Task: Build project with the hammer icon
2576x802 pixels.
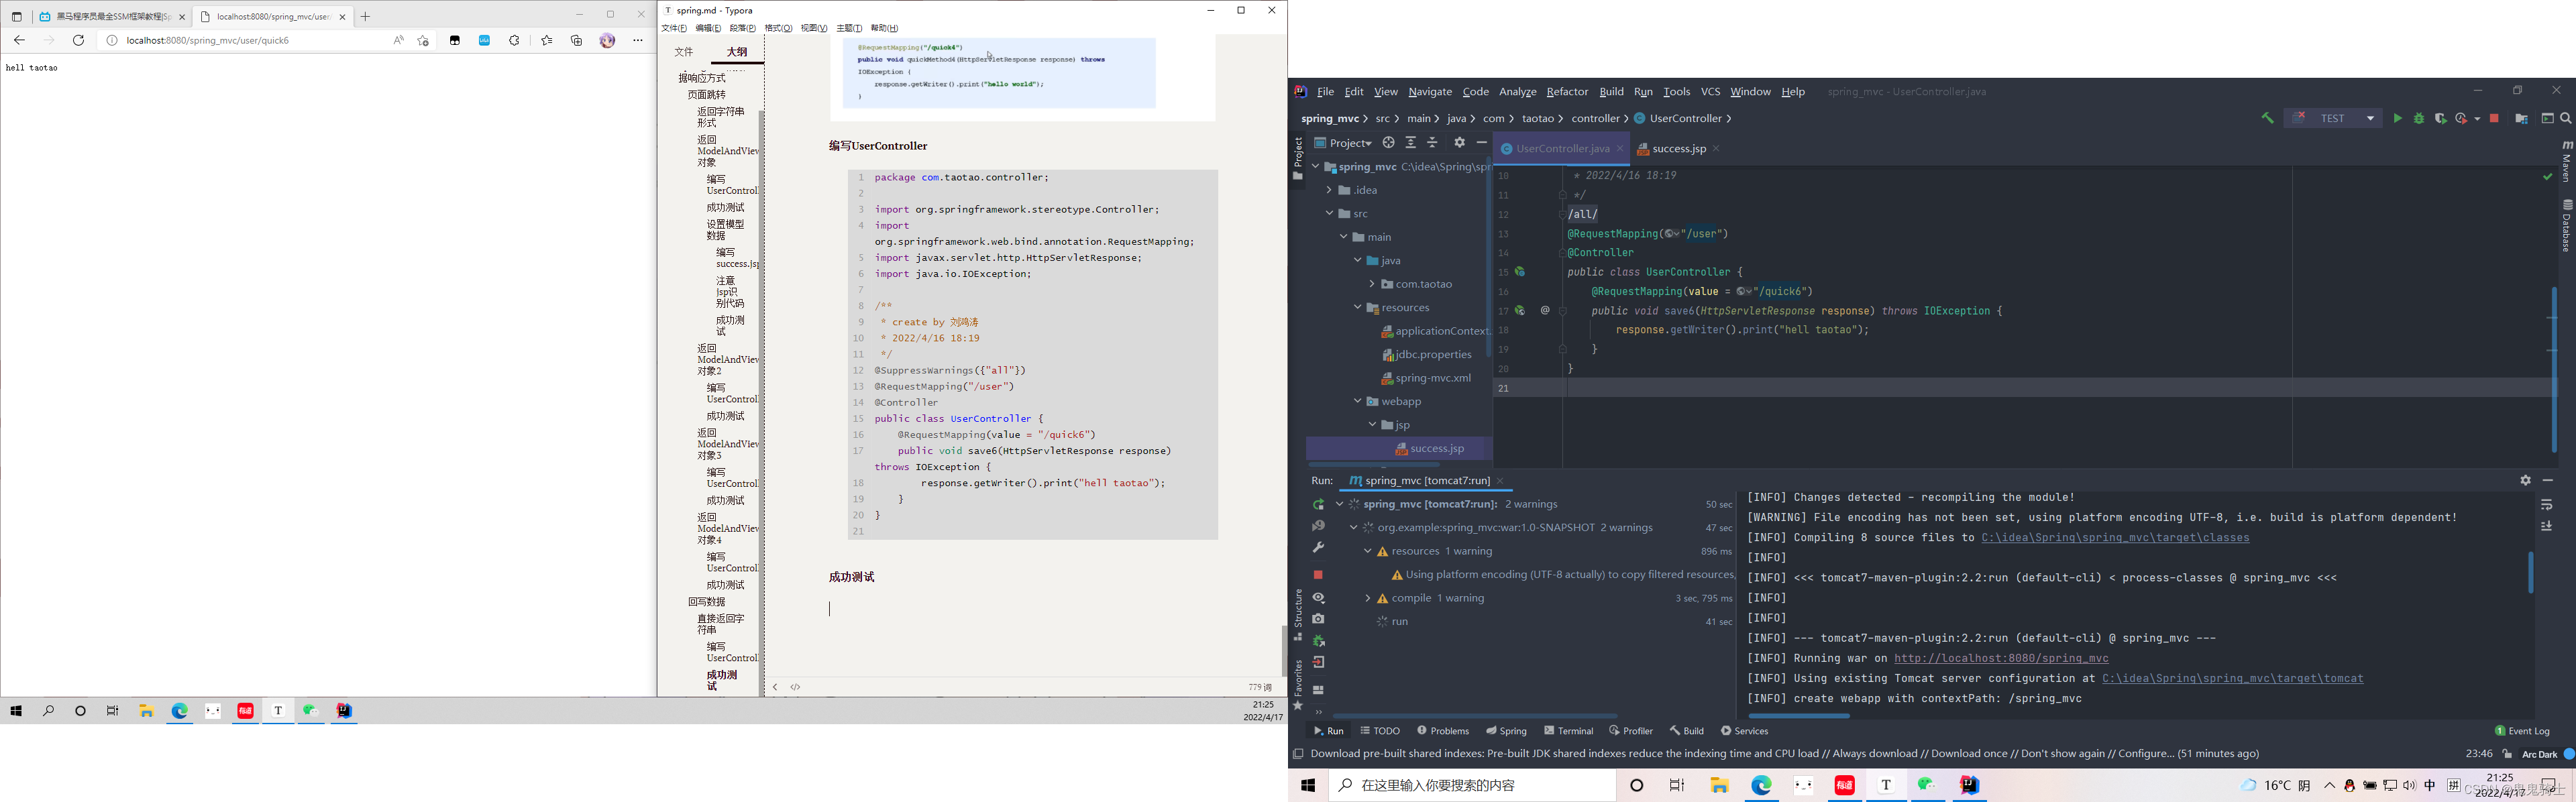Action: [x=2267, y=118]
